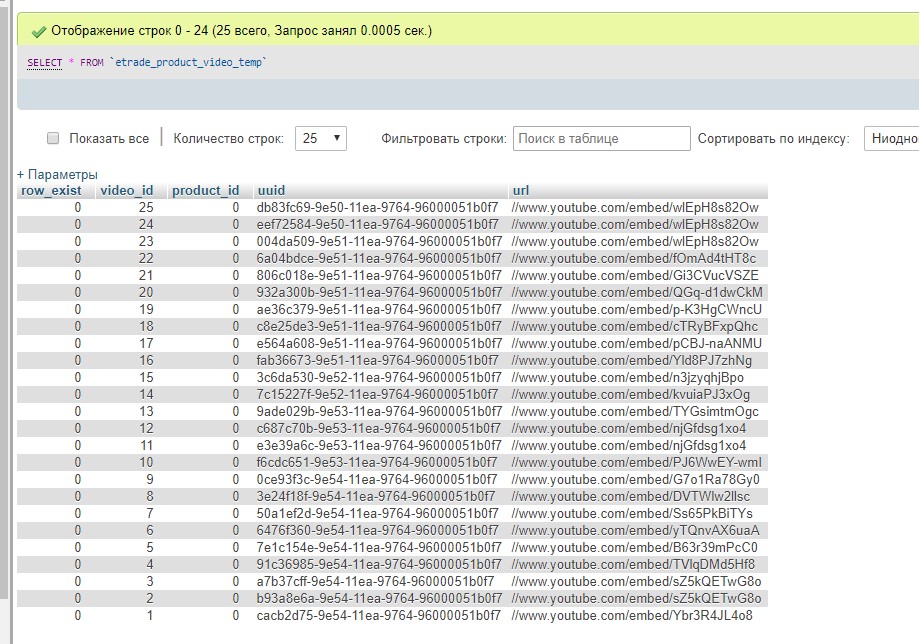Screen dimensions: 919x644
Task: Select uuid c687c70b-9e53-11ea-9764-96000051b0f7 cell
Action: tap(379, 428)
